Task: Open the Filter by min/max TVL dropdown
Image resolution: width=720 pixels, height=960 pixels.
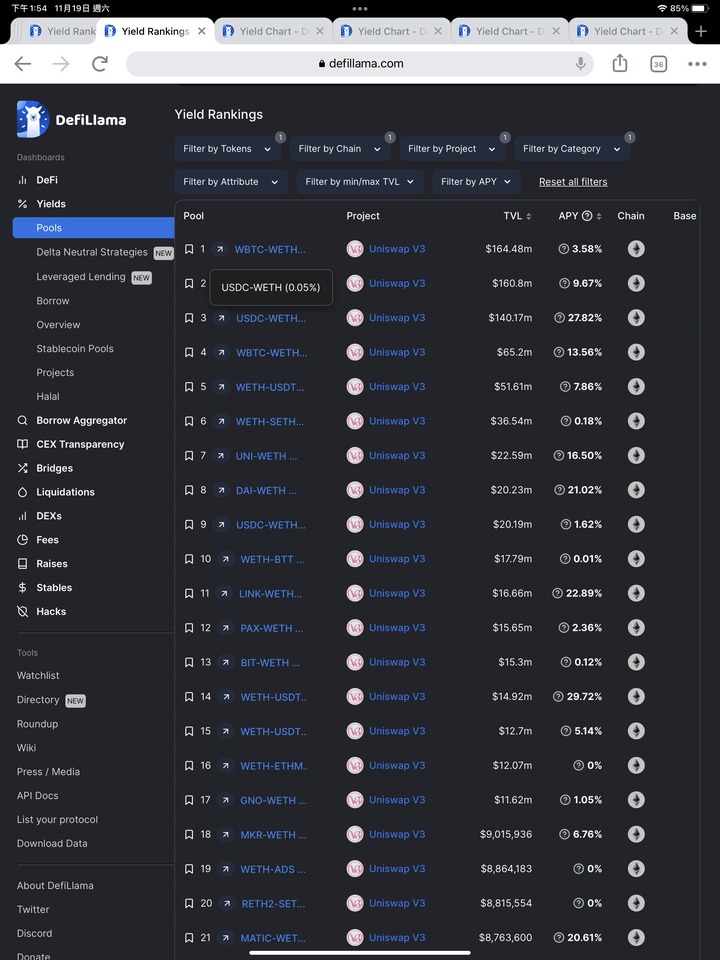Action: pos(360,182)
